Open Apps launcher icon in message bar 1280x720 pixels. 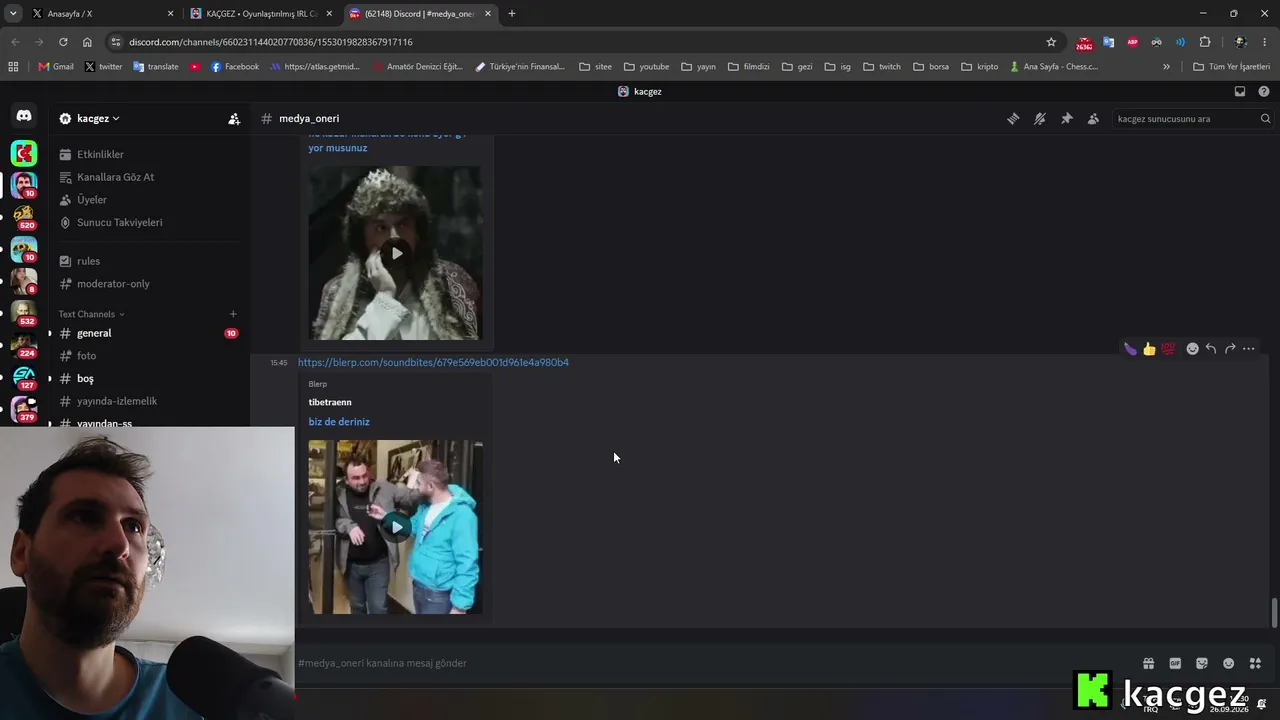pos(1255,663)
